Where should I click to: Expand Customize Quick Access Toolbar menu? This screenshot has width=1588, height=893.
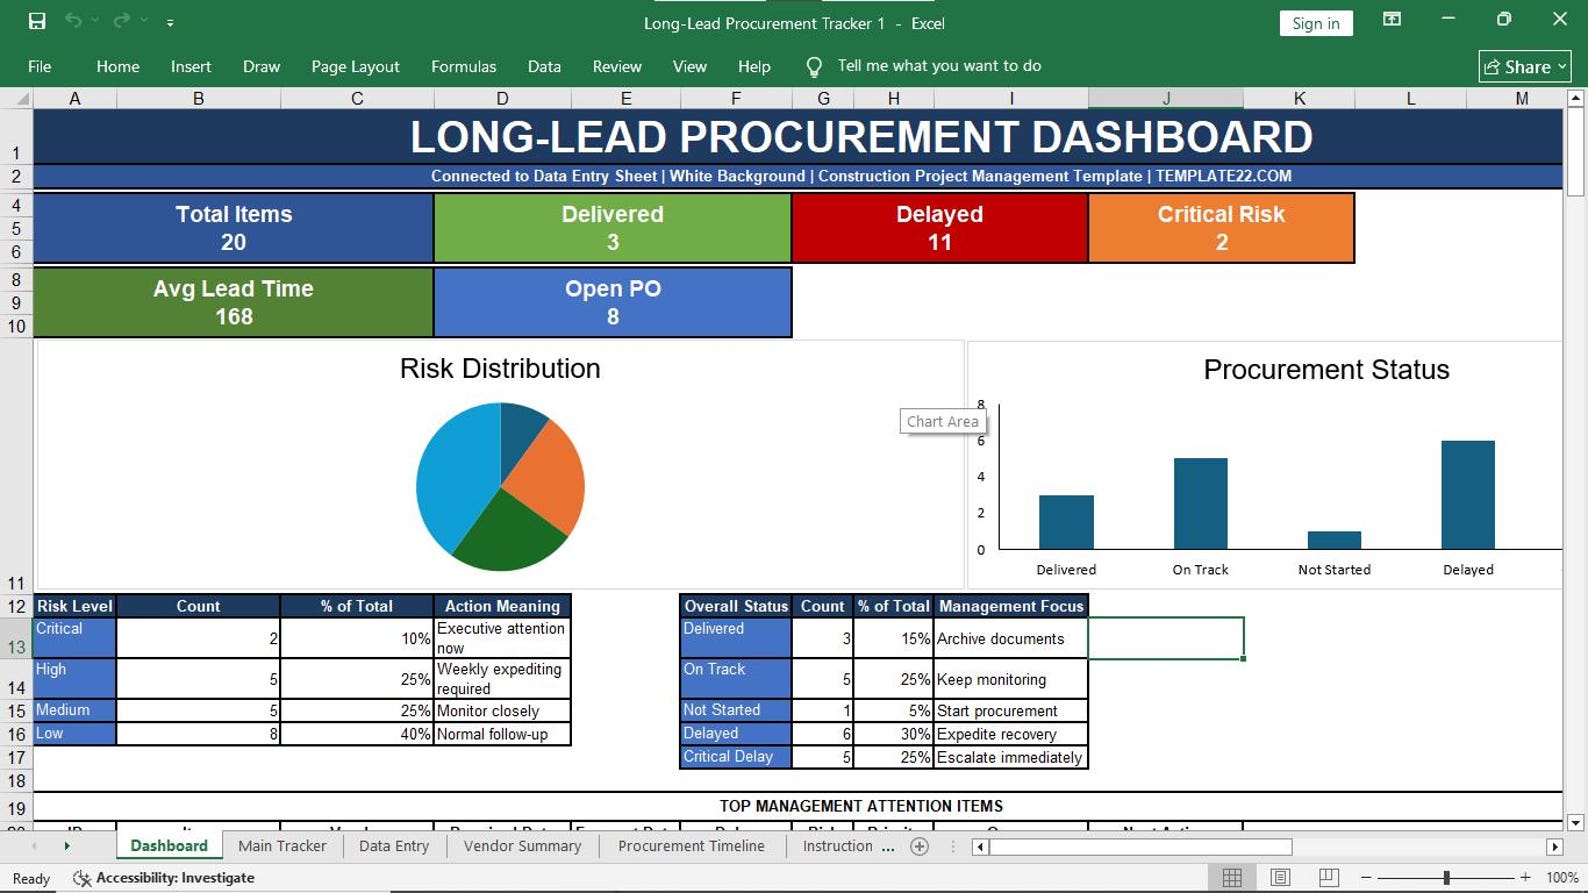pos(170,22)
